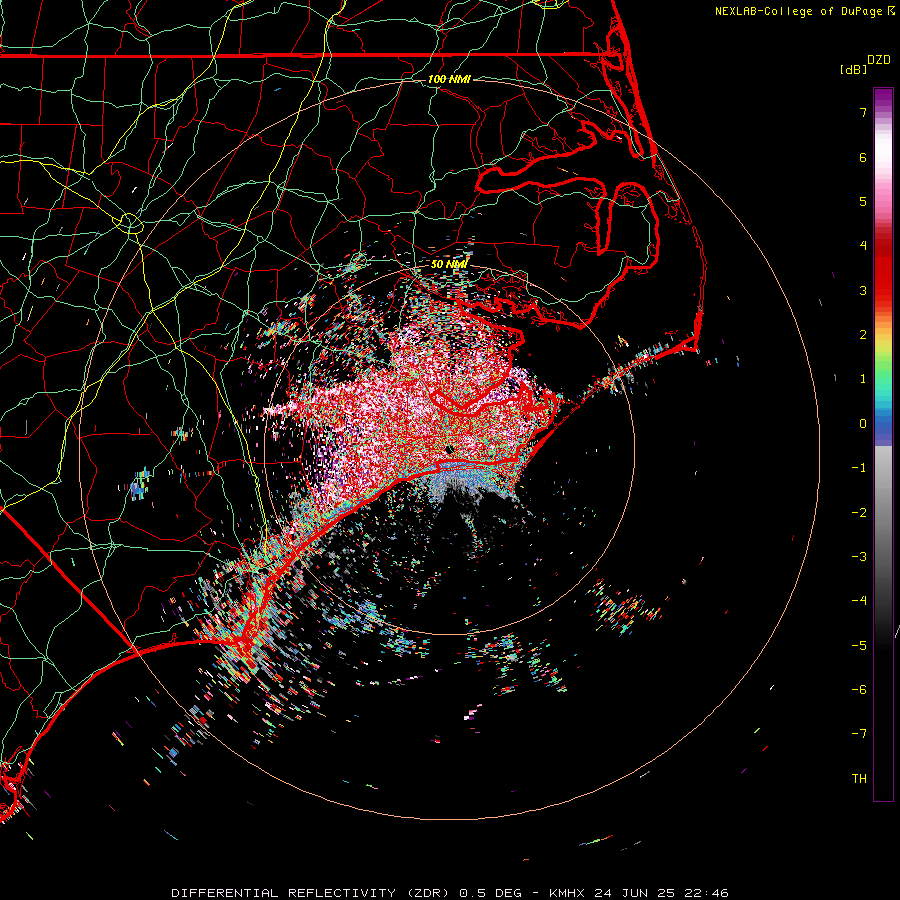Select the -1 dB value on the scale

(859, 468)
